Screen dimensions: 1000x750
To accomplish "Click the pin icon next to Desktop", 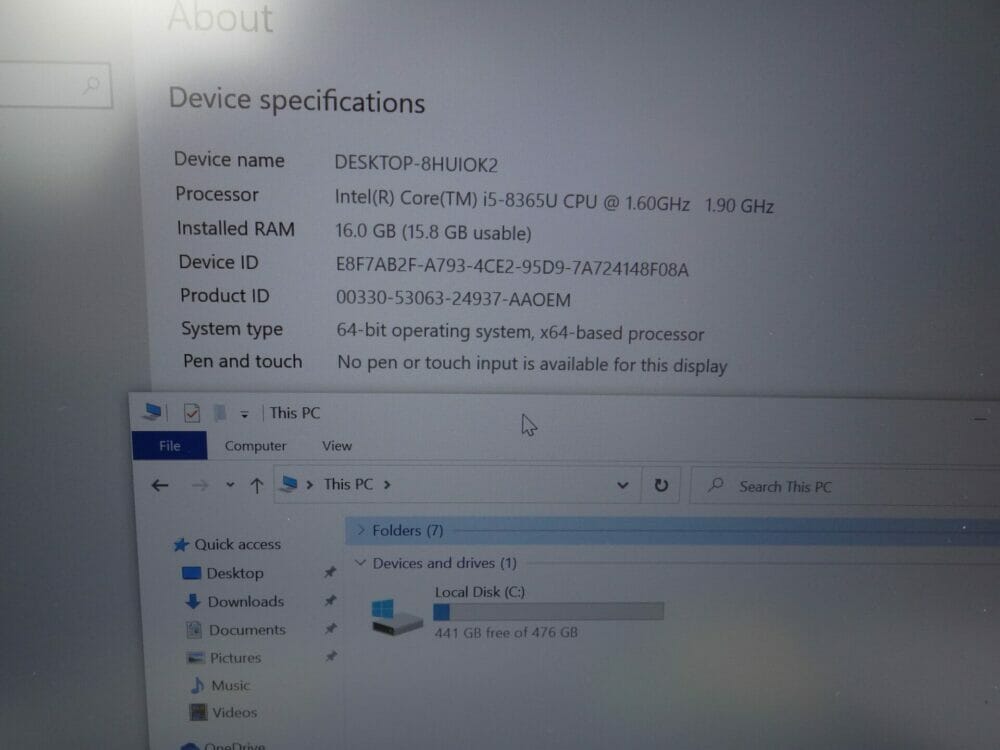I will [330, 572].
